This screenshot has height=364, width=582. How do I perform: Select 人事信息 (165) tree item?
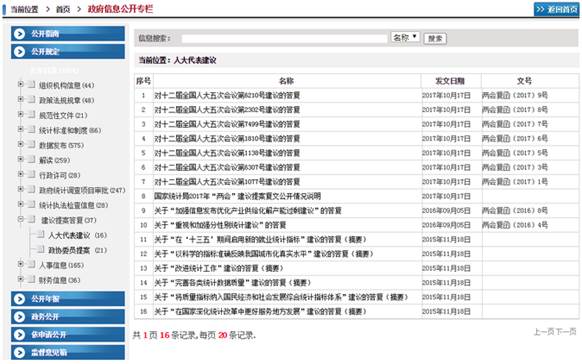point(61,265)
